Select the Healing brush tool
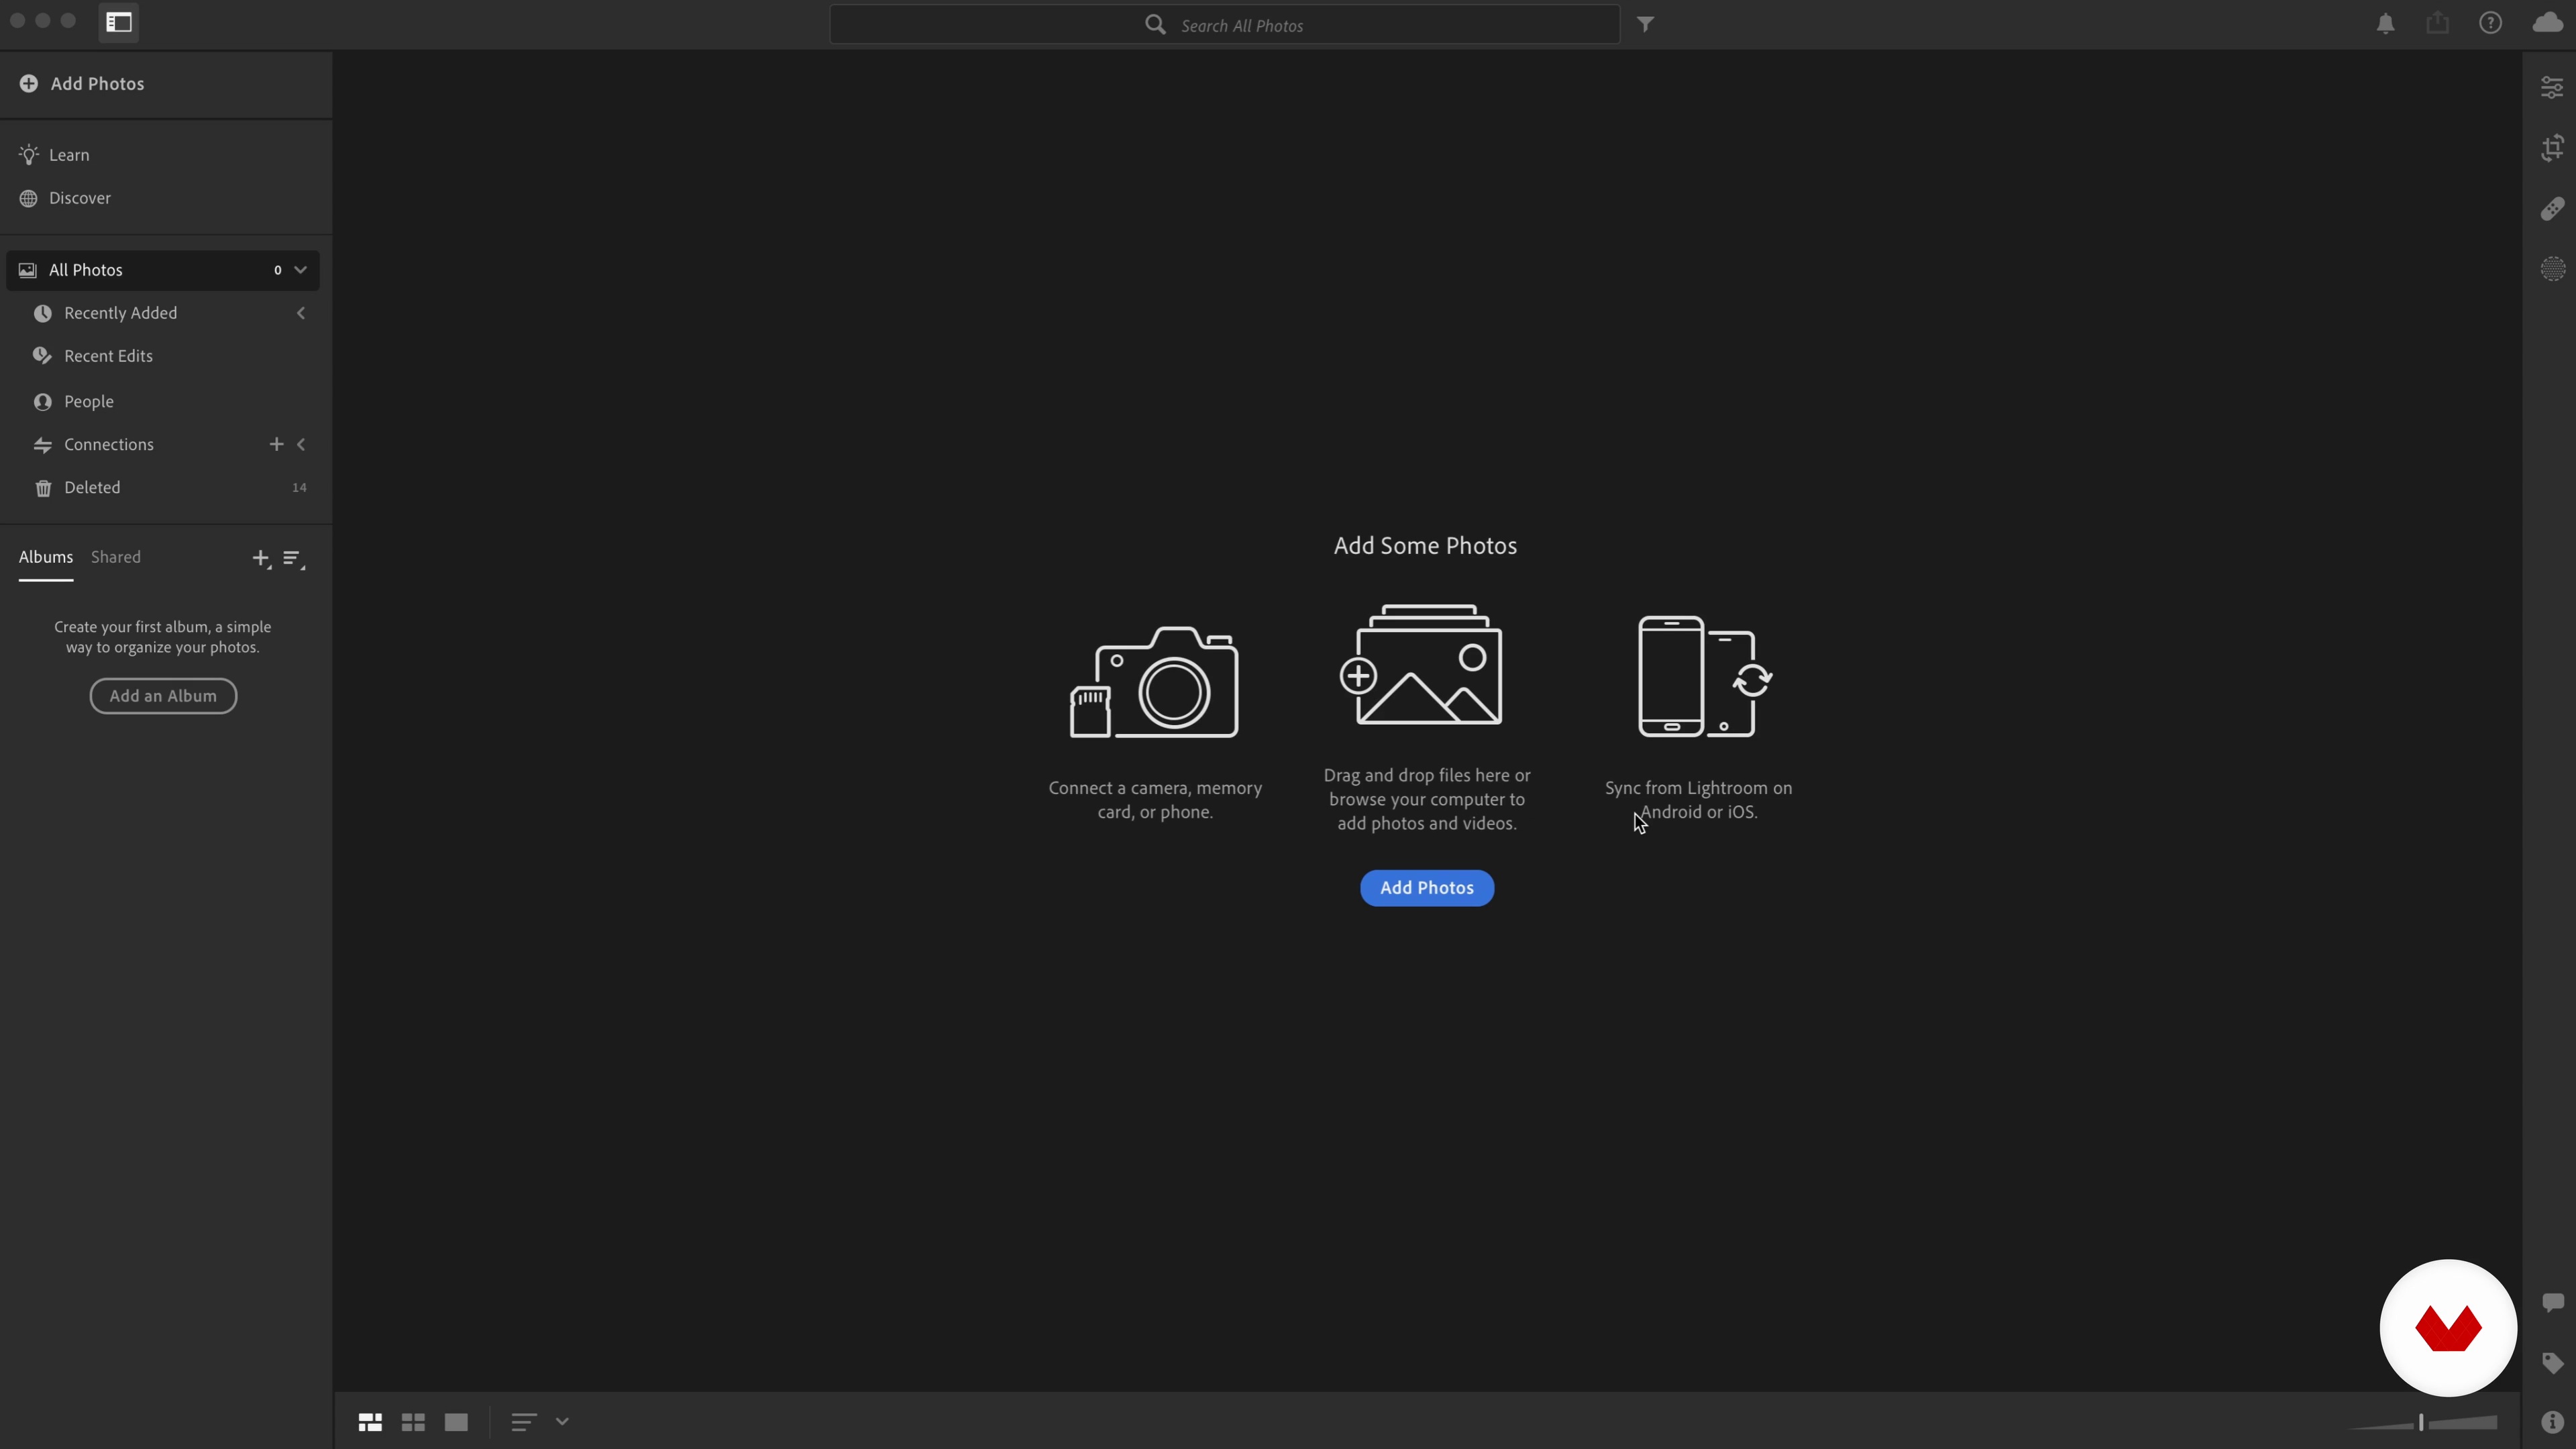 pyautogui.click(x=2552, y=209)
